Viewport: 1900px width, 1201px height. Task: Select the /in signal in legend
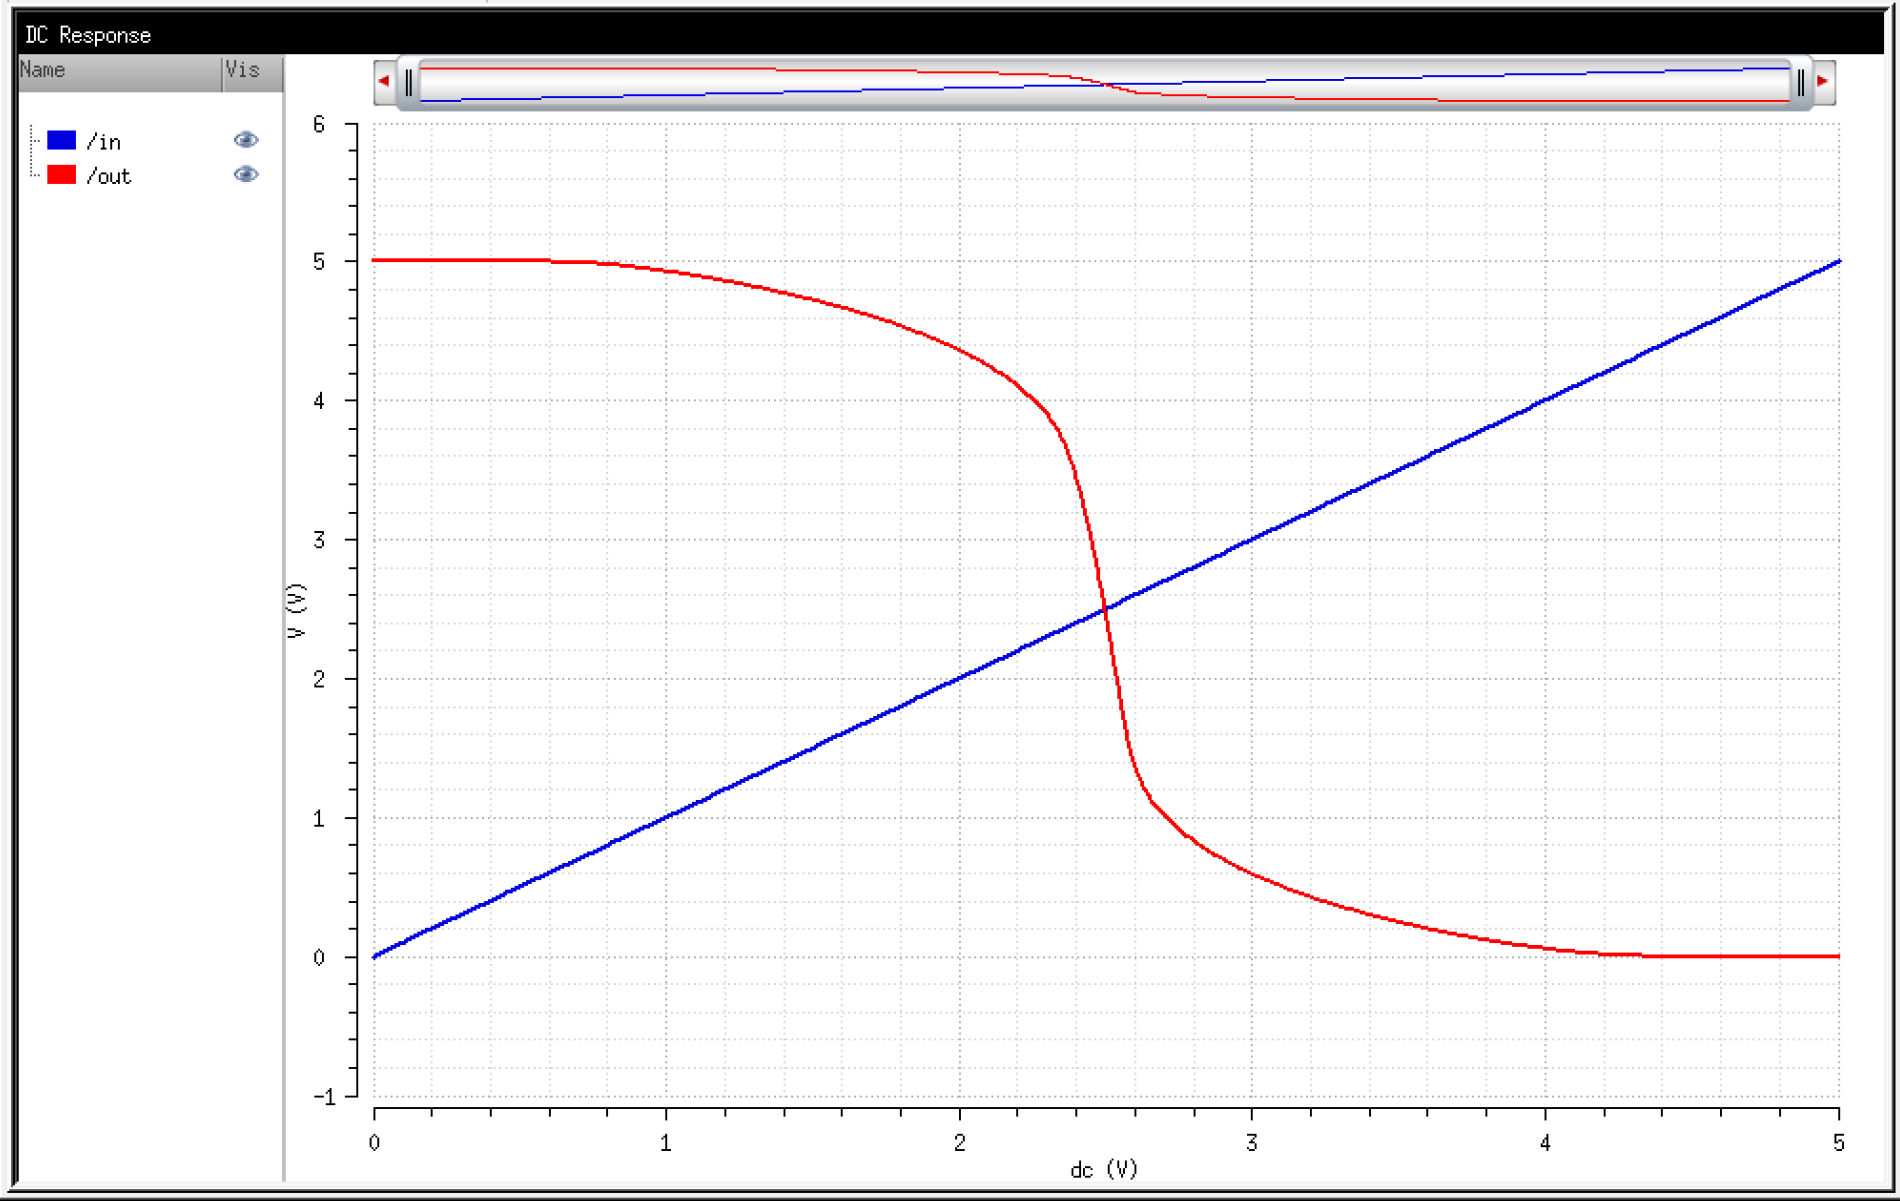coord(104,142)
